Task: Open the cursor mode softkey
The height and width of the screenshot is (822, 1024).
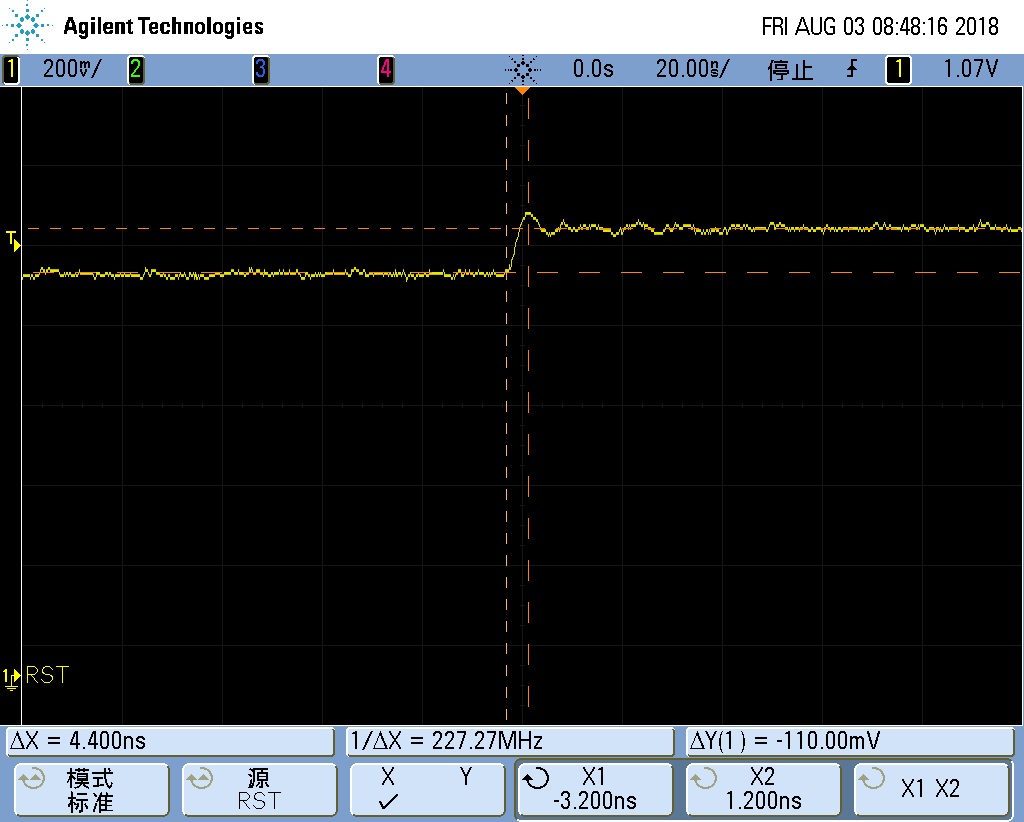Action: (x=91, y=789)
